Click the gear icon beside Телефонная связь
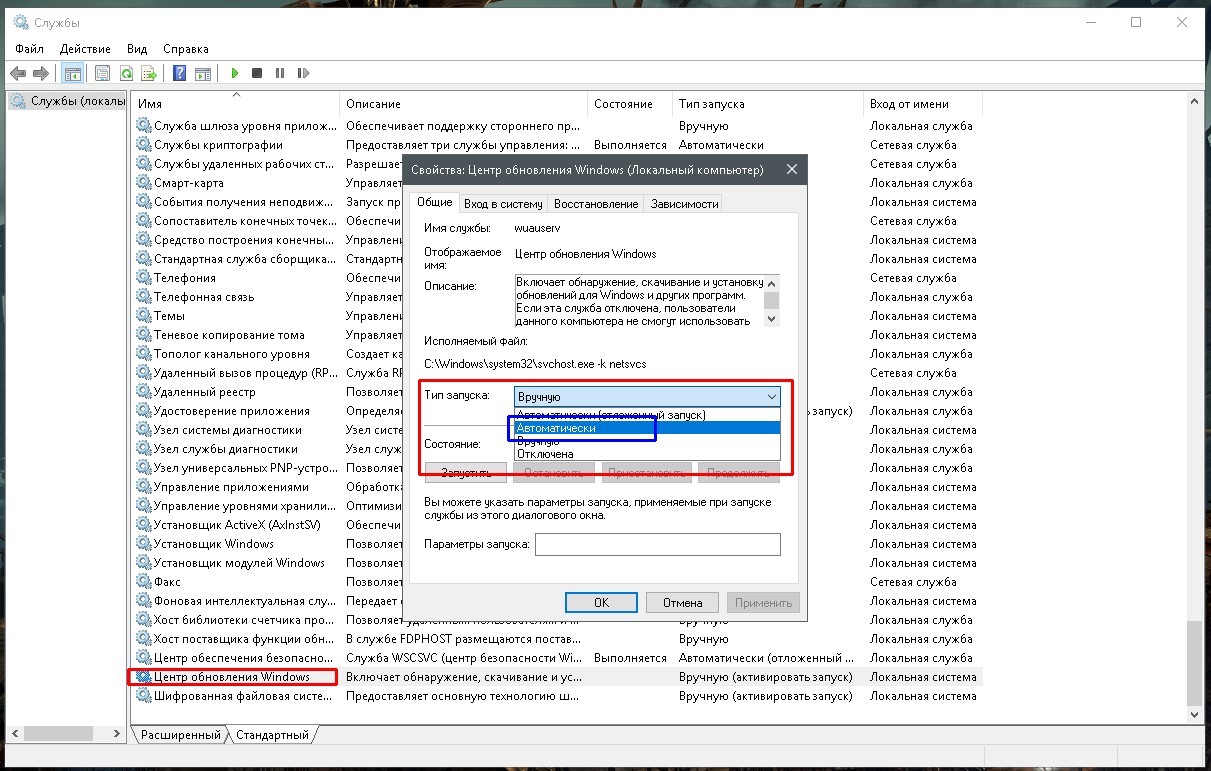 tap(144, 297)
